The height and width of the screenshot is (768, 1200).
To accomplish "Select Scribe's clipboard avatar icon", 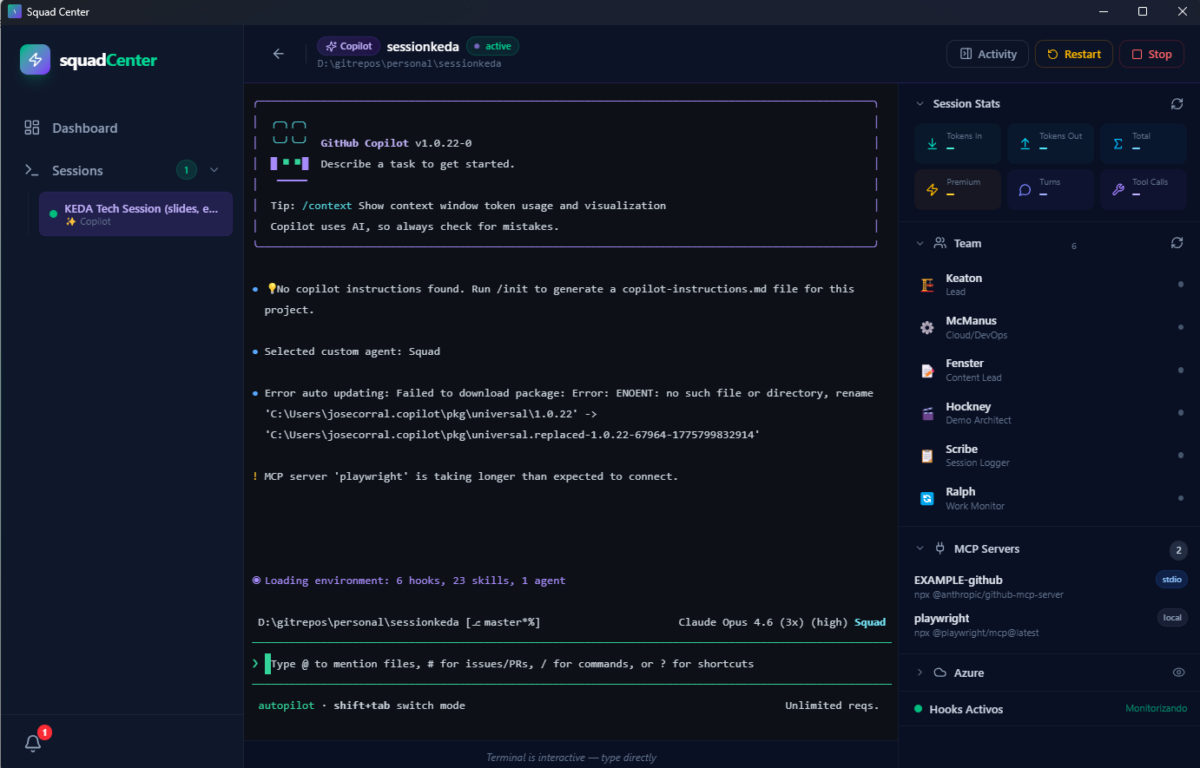I will (x=927, y=455).
